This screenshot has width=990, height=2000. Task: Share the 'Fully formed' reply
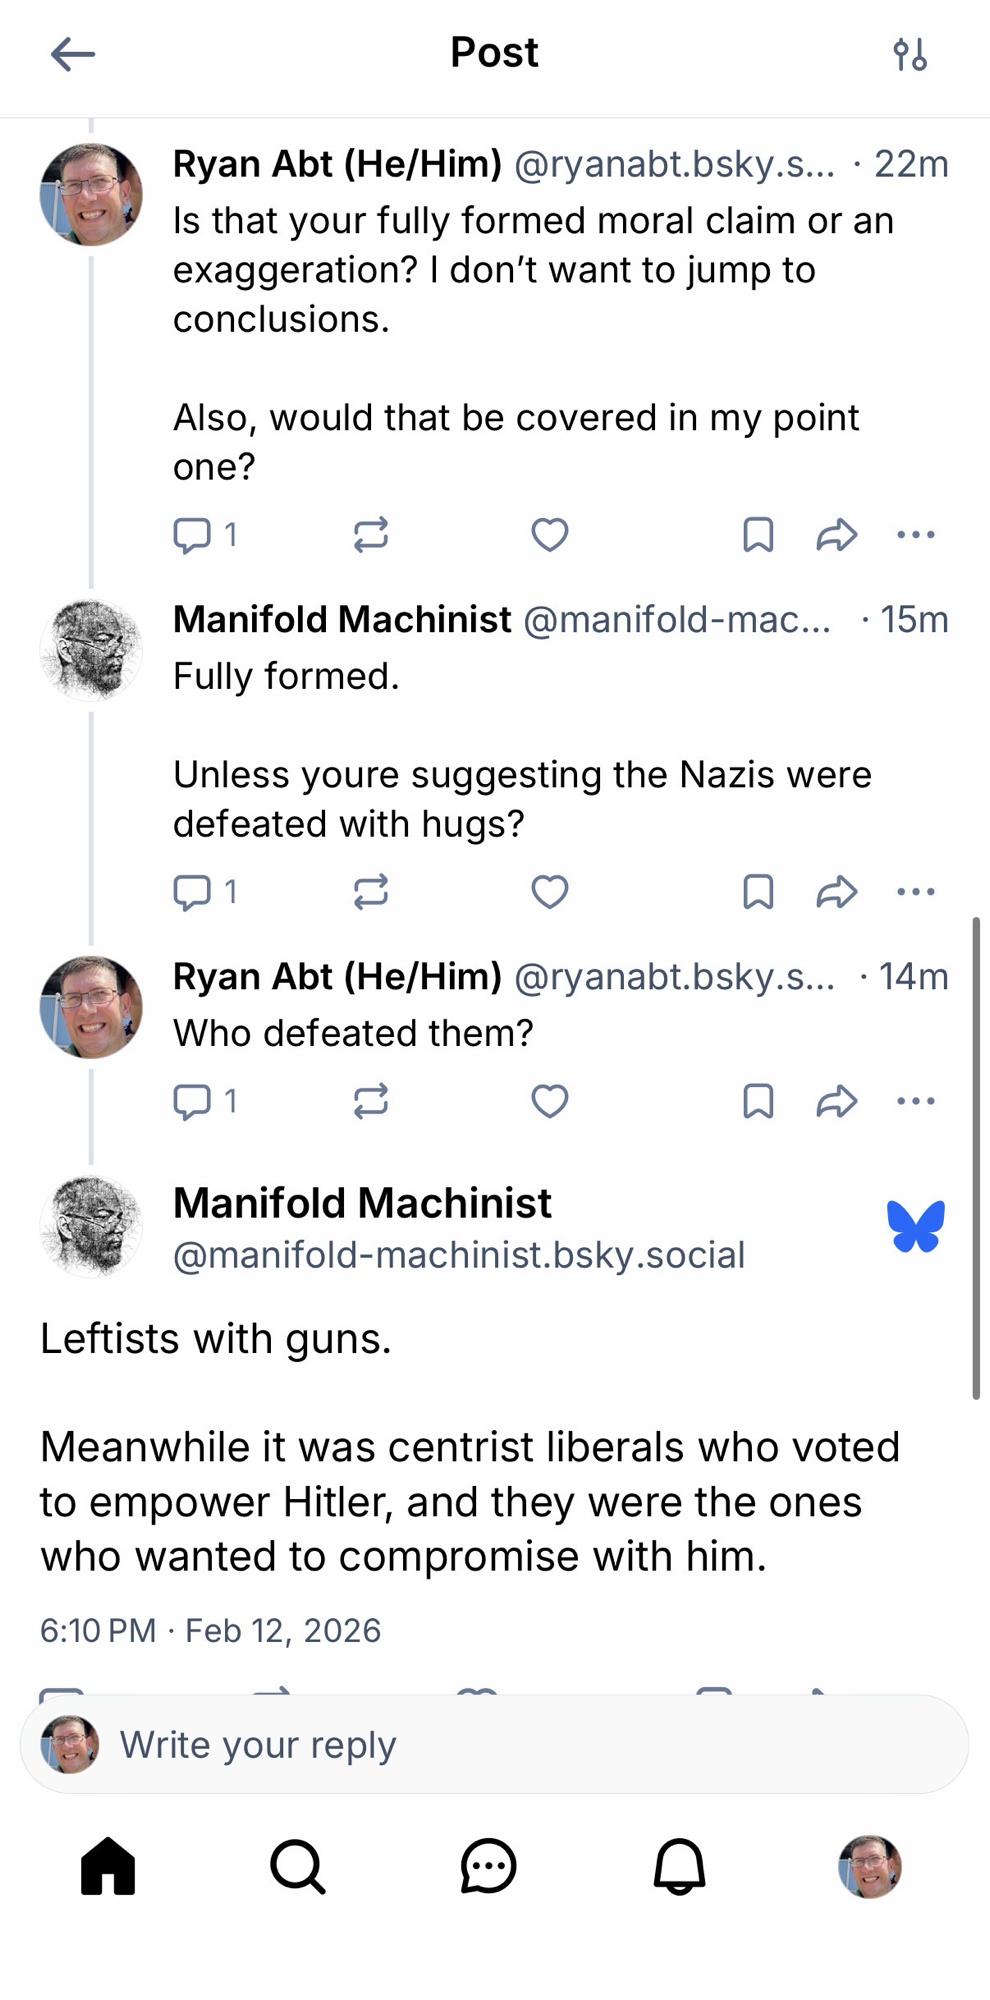pyautogui.click(x=836, y=891)
